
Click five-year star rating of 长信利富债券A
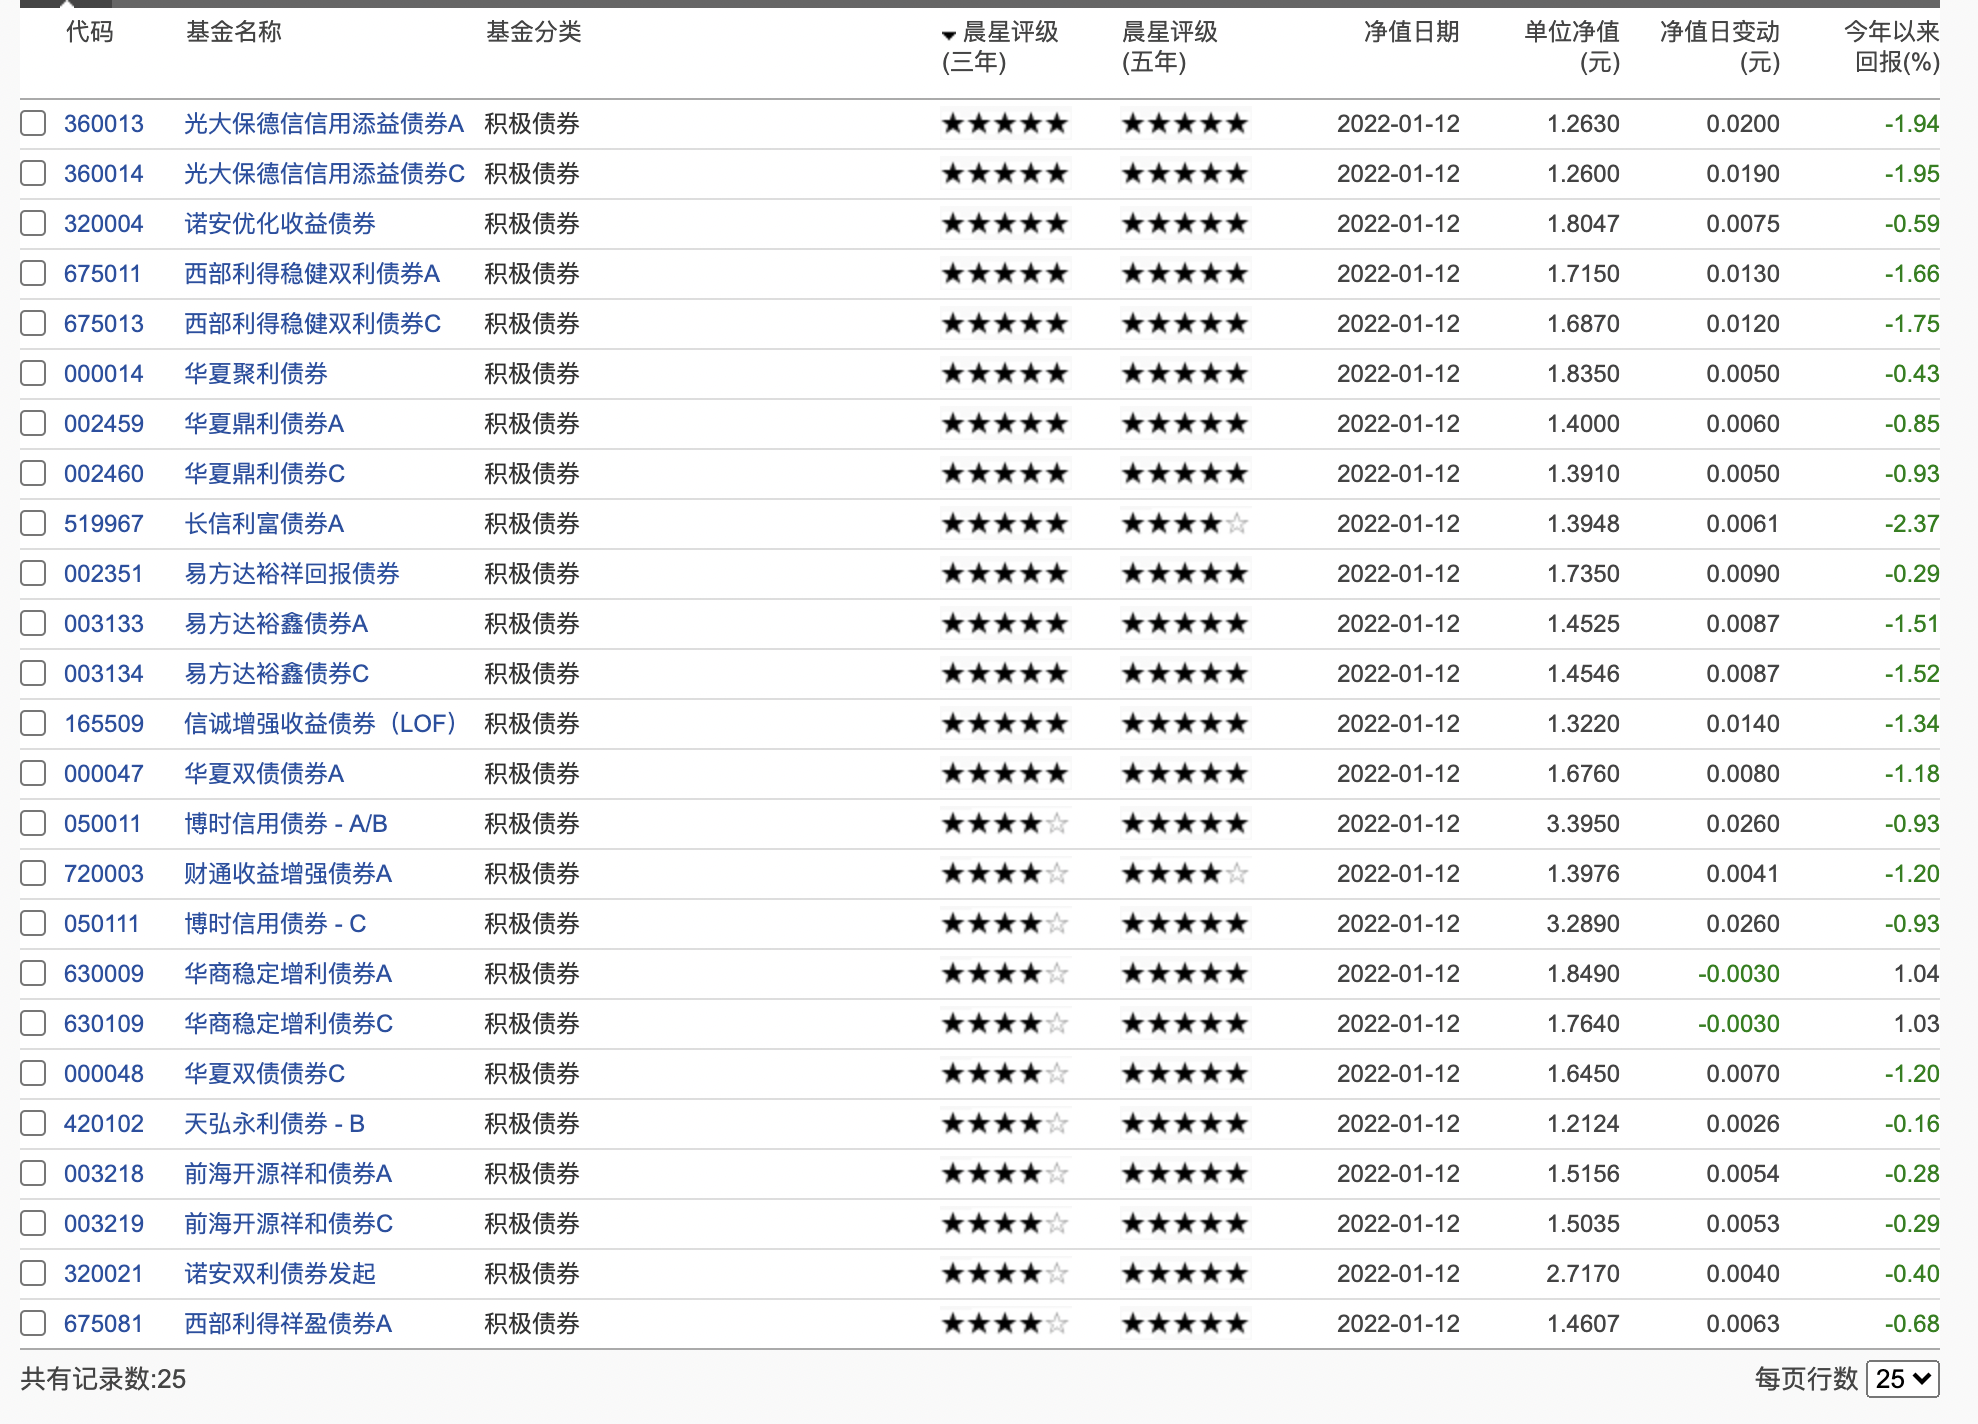click(1185, 524)
